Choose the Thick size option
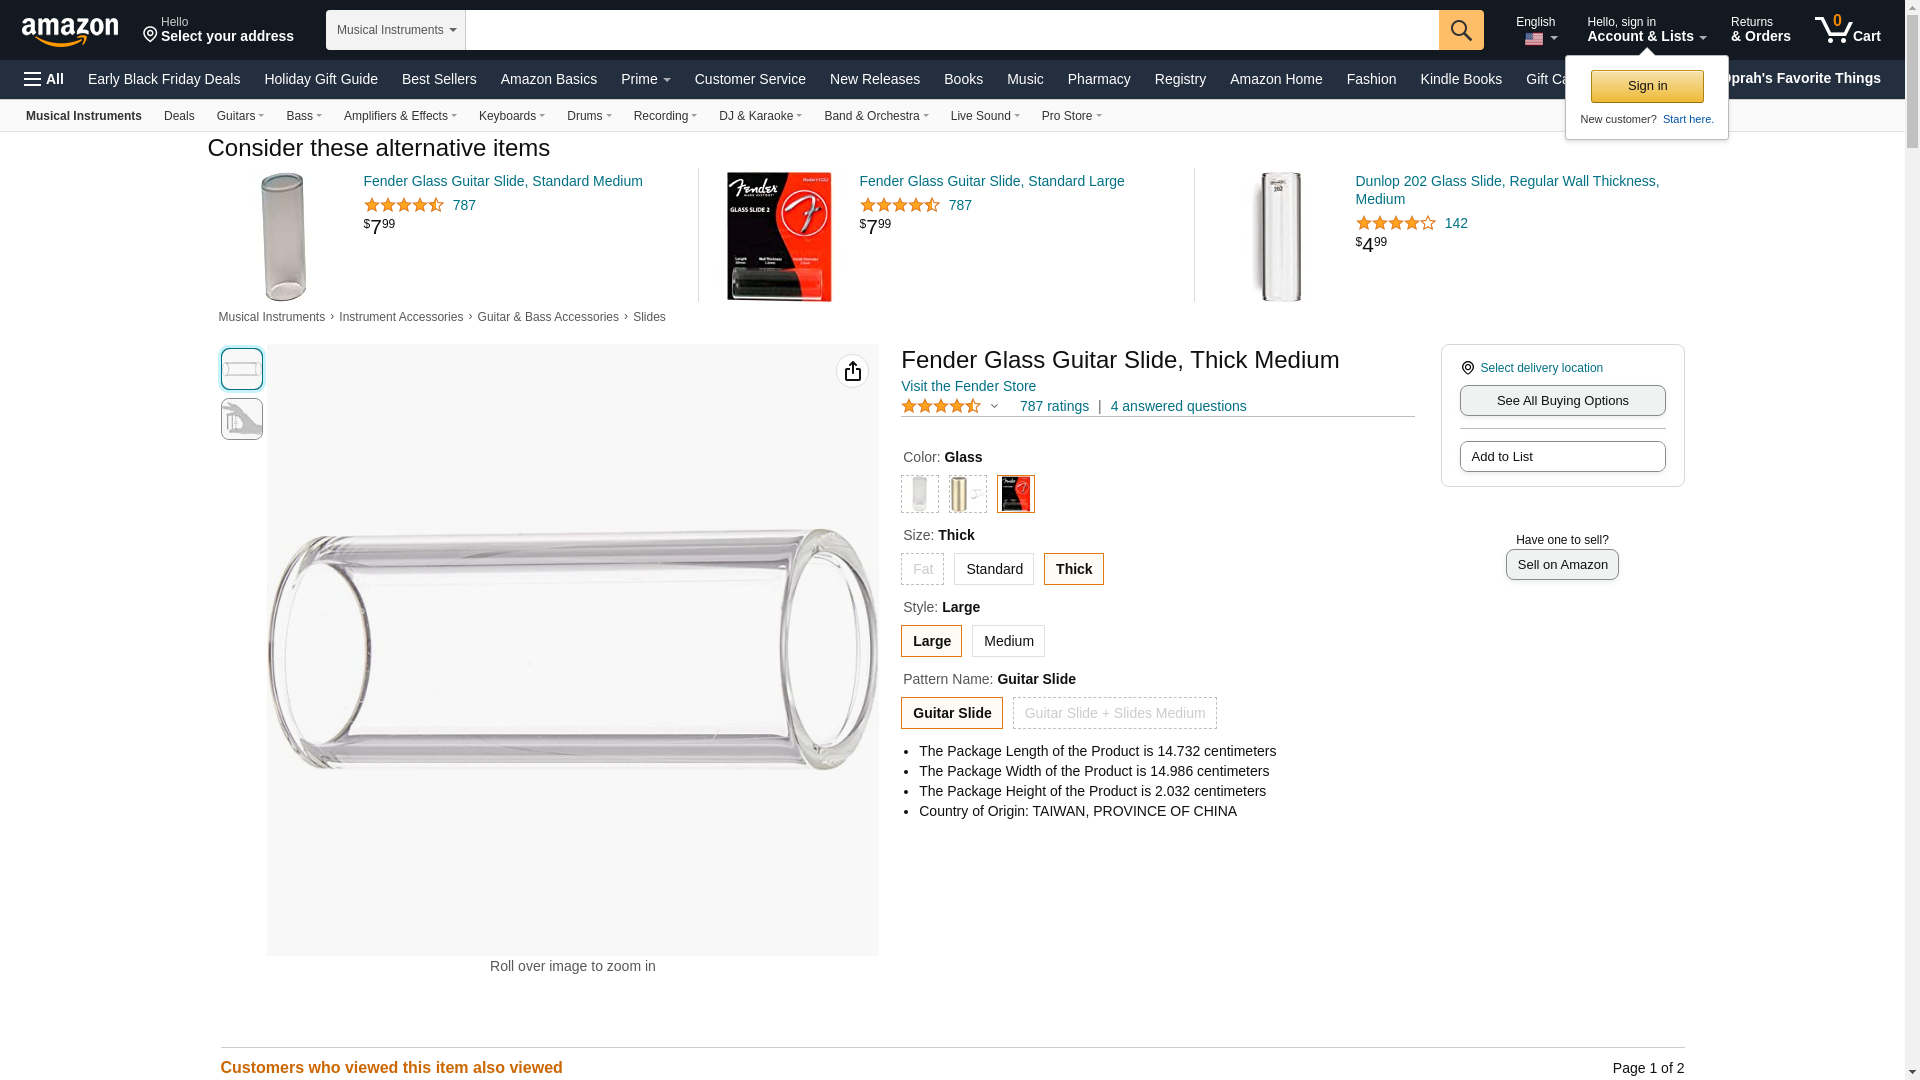The image size is (1920, 1080). tap(1073, 569)
